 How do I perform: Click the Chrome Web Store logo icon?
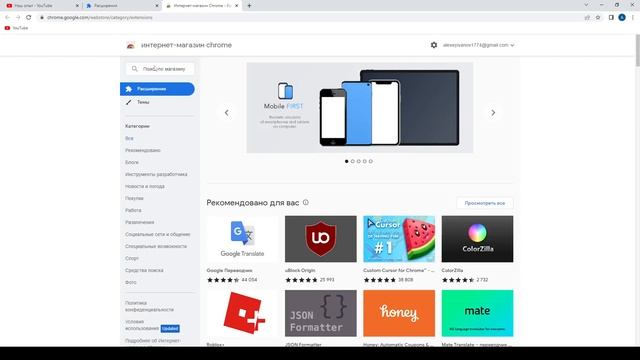coord(131,45)
